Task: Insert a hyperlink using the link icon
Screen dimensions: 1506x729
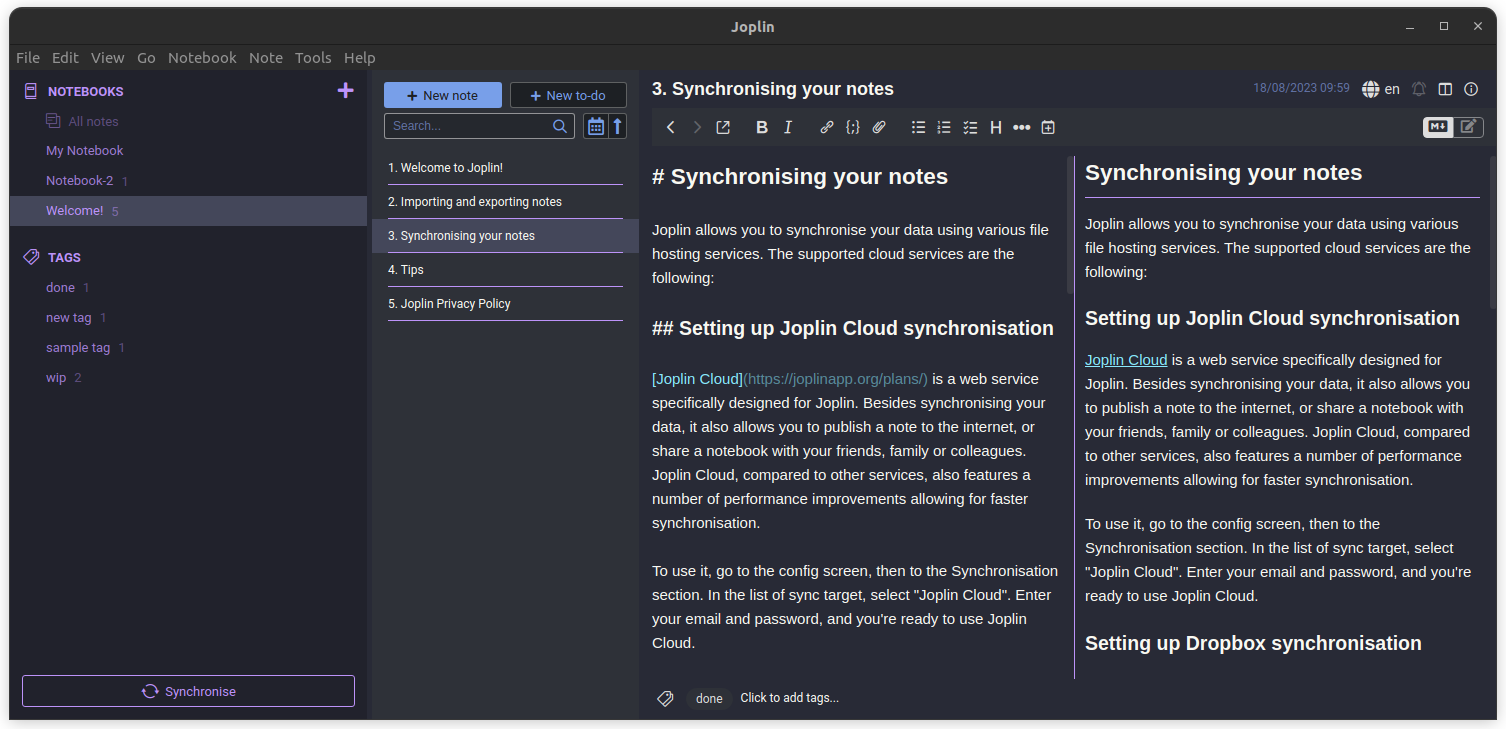Action: click(827, 127)
